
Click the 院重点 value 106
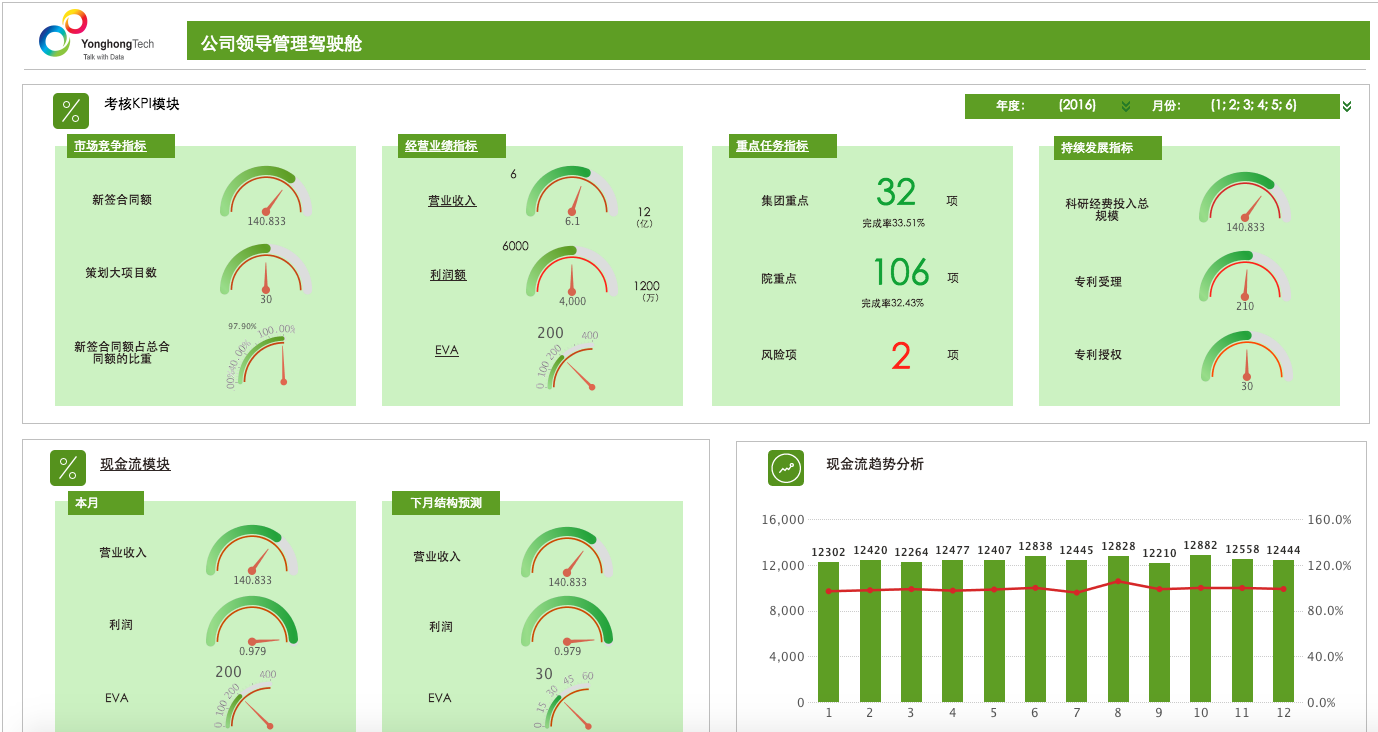901,272
